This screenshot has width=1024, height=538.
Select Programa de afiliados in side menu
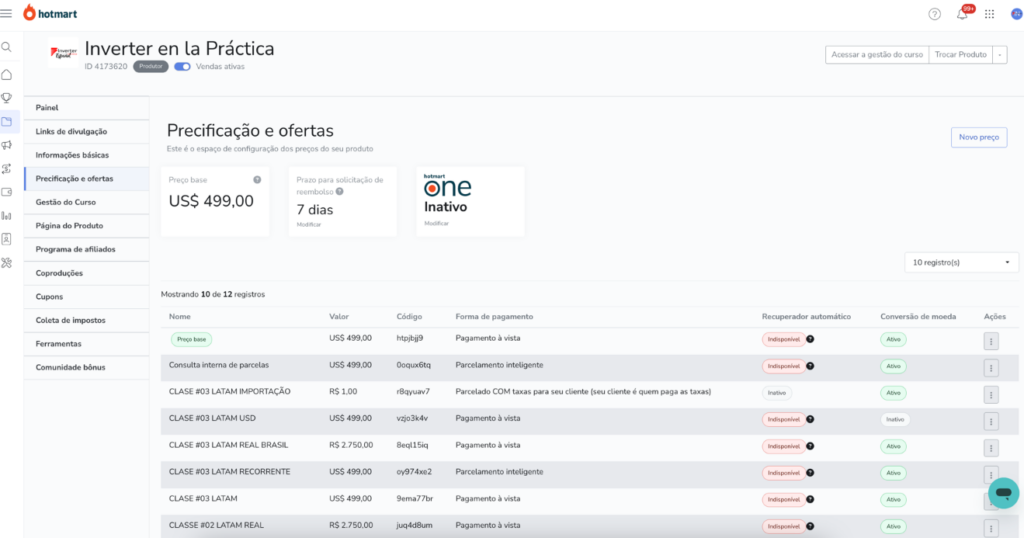click(x=75, y=249)
